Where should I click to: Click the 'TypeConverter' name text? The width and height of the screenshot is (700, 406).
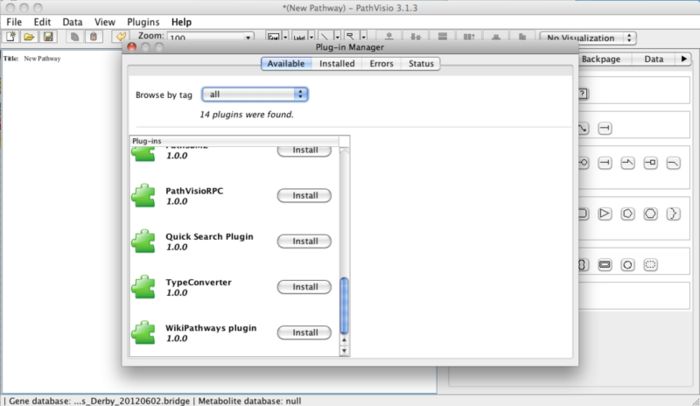[198, 282]
